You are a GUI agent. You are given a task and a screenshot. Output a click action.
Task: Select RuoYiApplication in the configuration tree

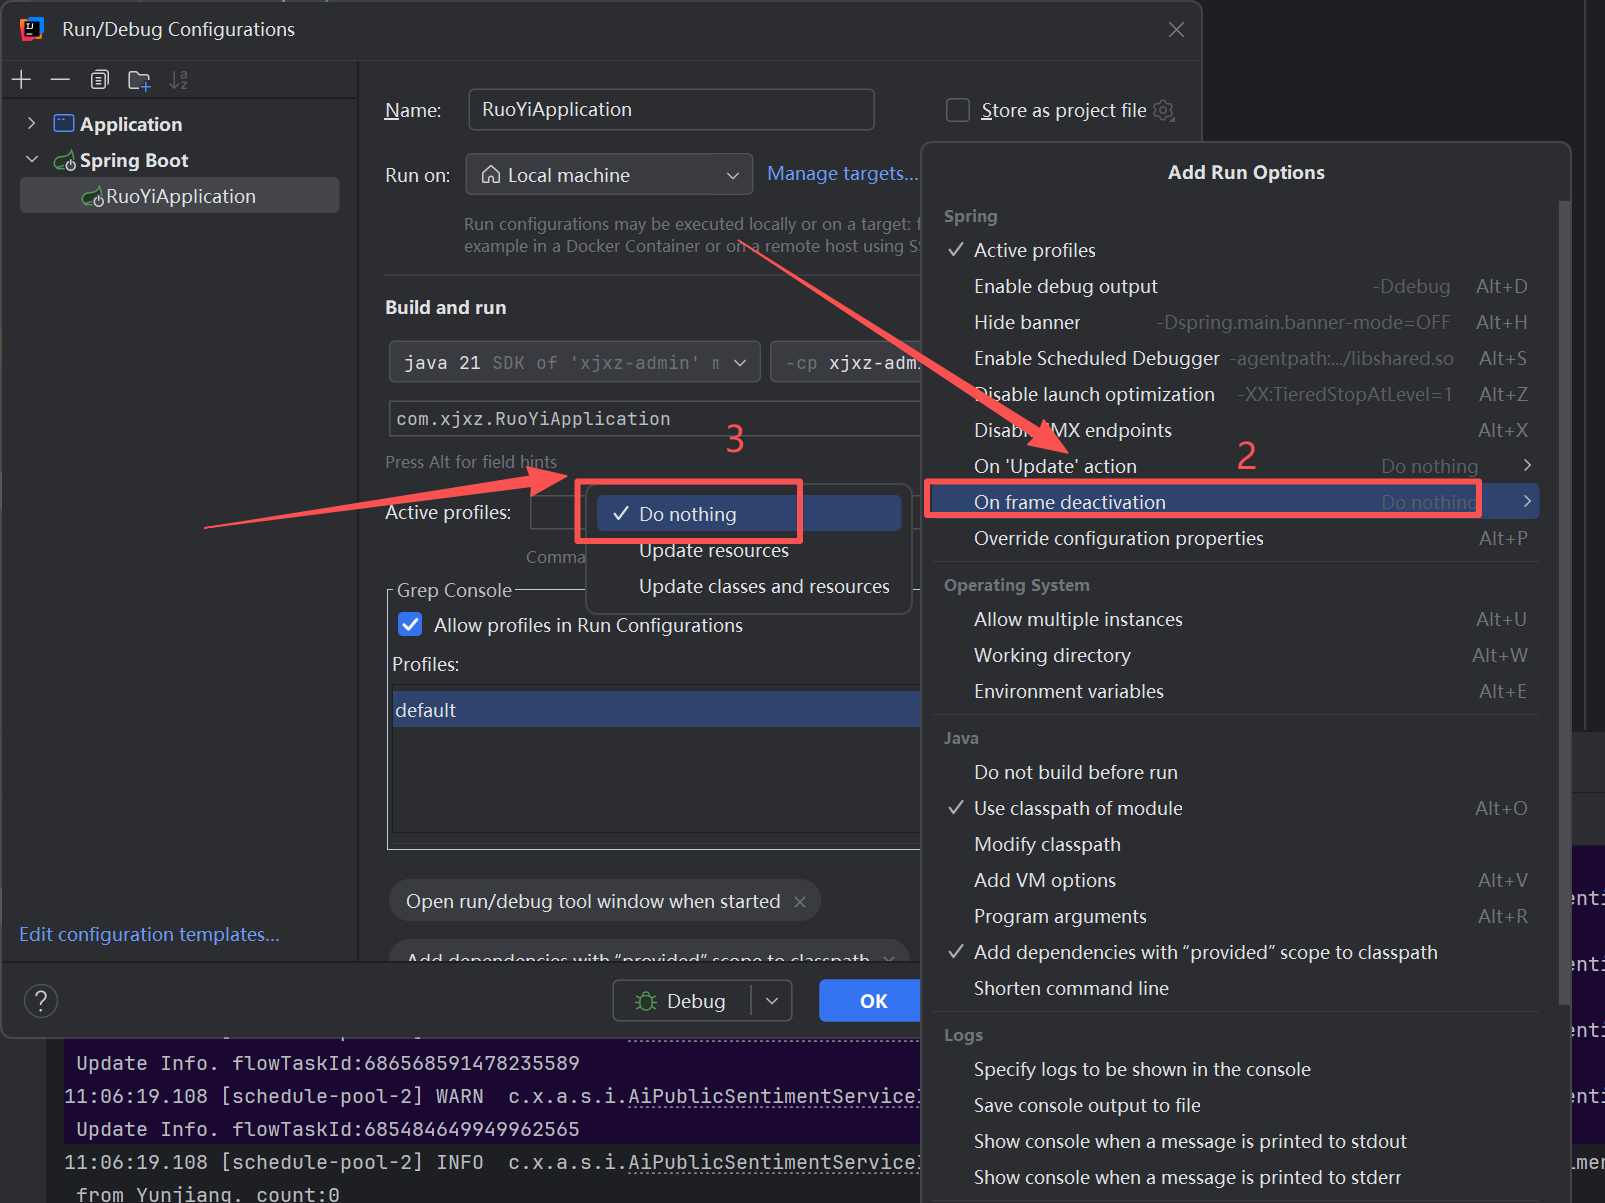[180, 196]
